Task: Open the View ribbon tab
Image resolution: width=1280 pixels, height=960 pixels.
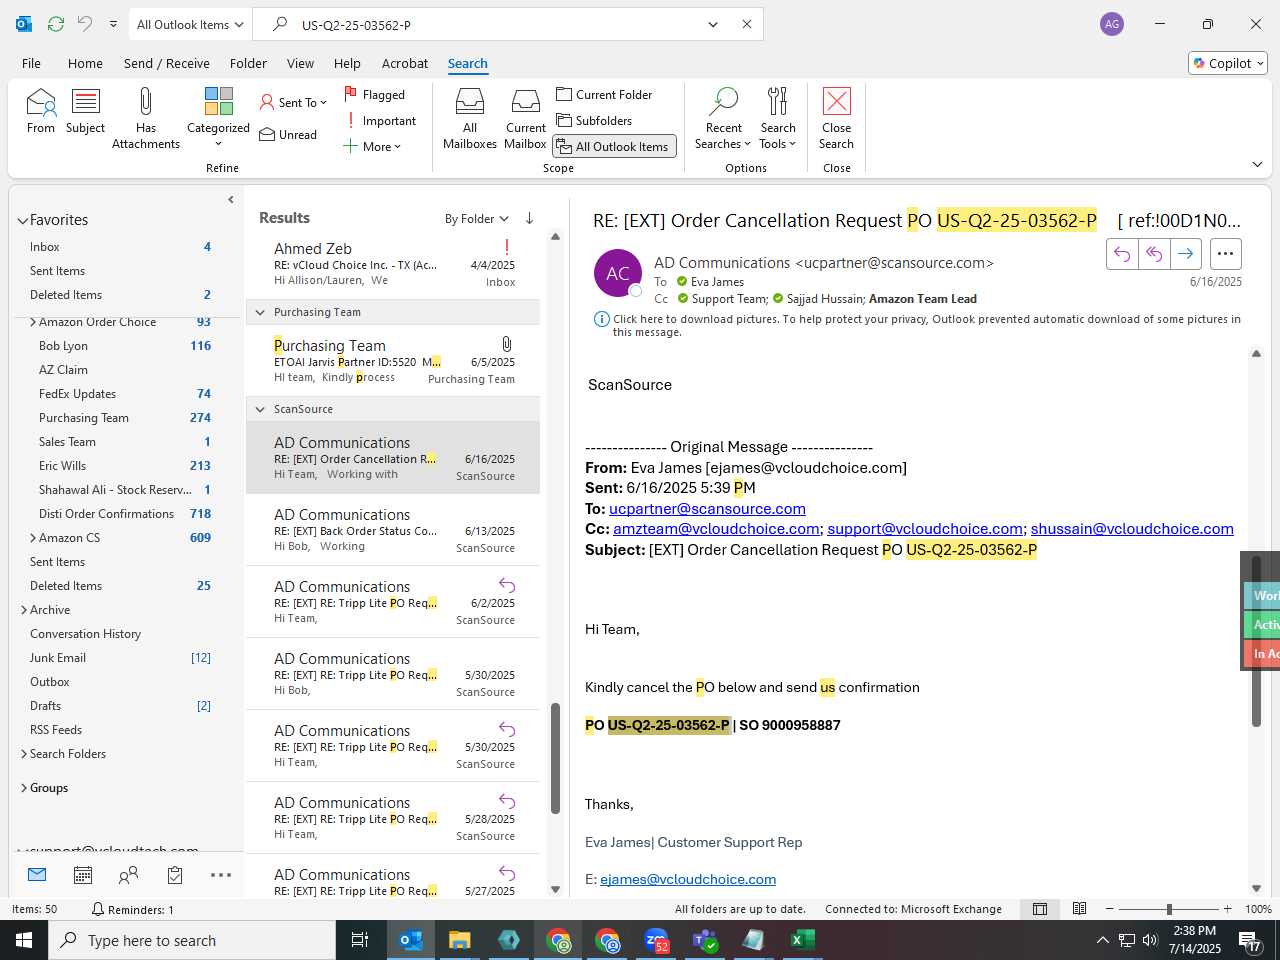Action: click(x=300, y=63)
